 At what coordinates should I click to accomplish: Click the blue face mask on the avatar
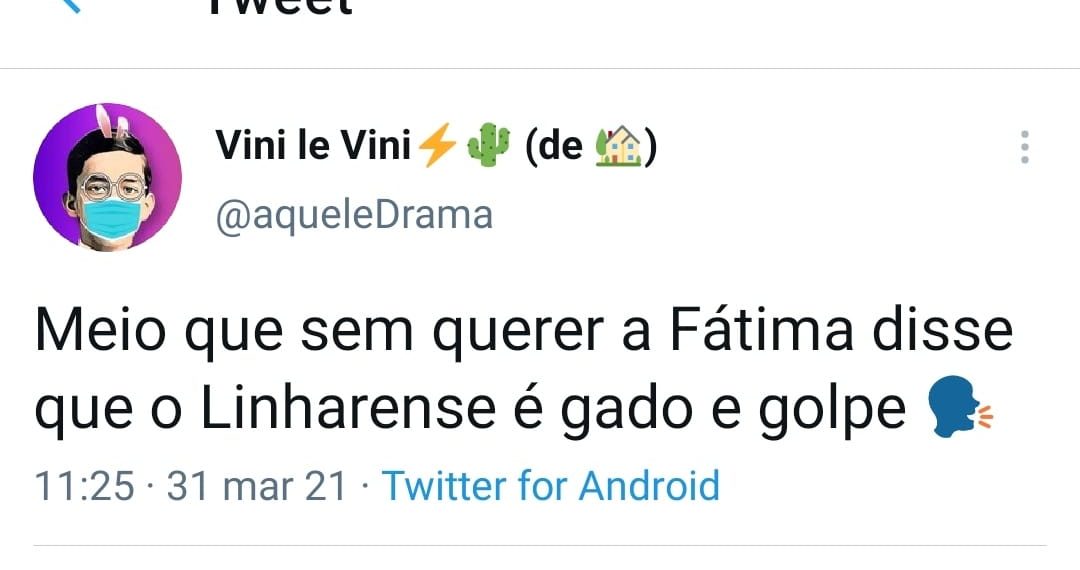pos(112,219)
